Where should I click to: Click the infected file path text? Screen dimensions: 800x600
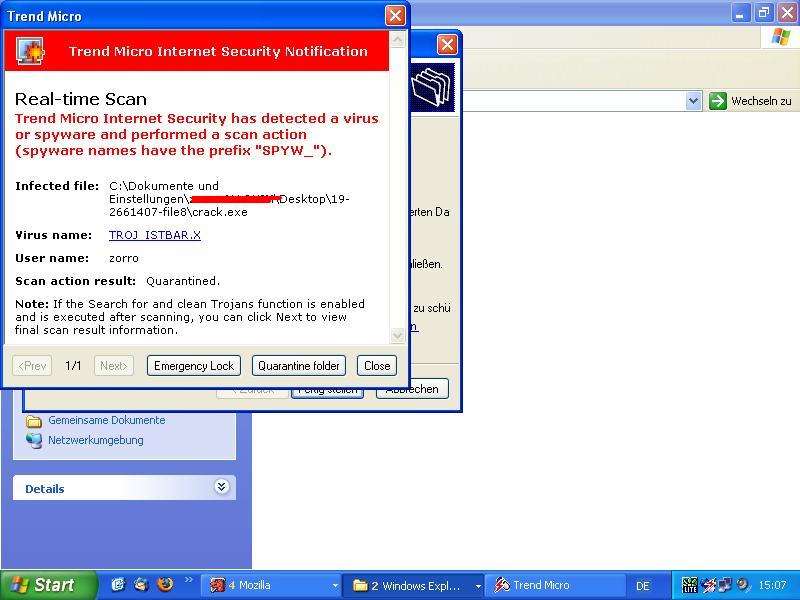pyautogui.click(x=230, y=199)
